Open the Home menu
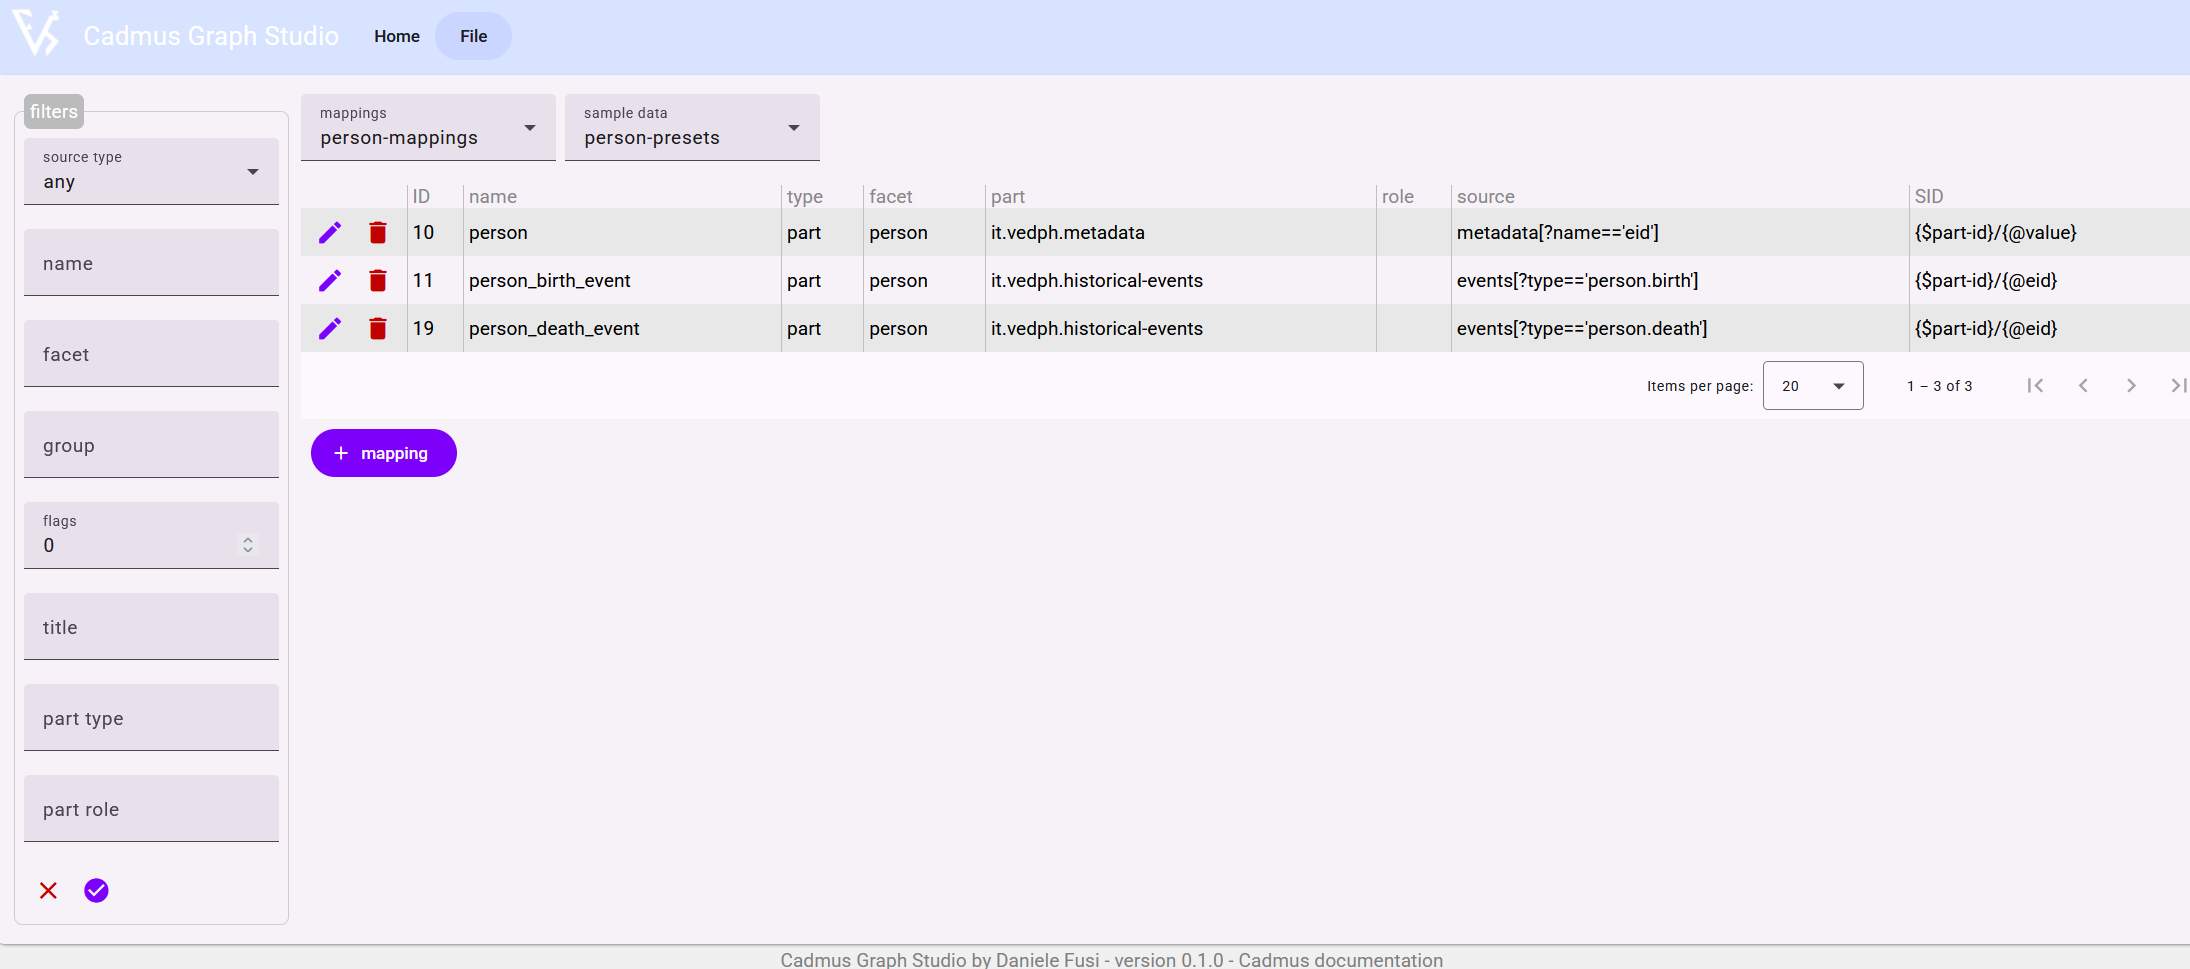 click(397, 36)
